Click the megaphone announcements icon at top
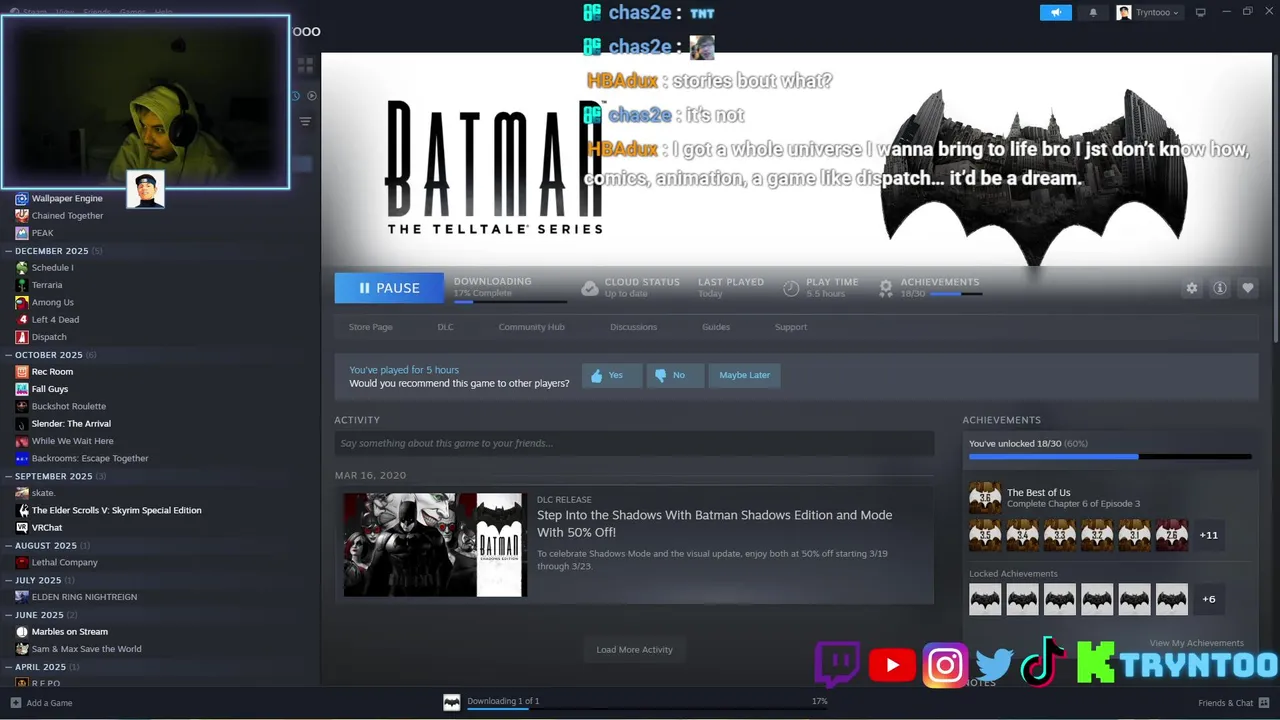The width and height of the screenshot is (1280, 720). point(1055,12)
